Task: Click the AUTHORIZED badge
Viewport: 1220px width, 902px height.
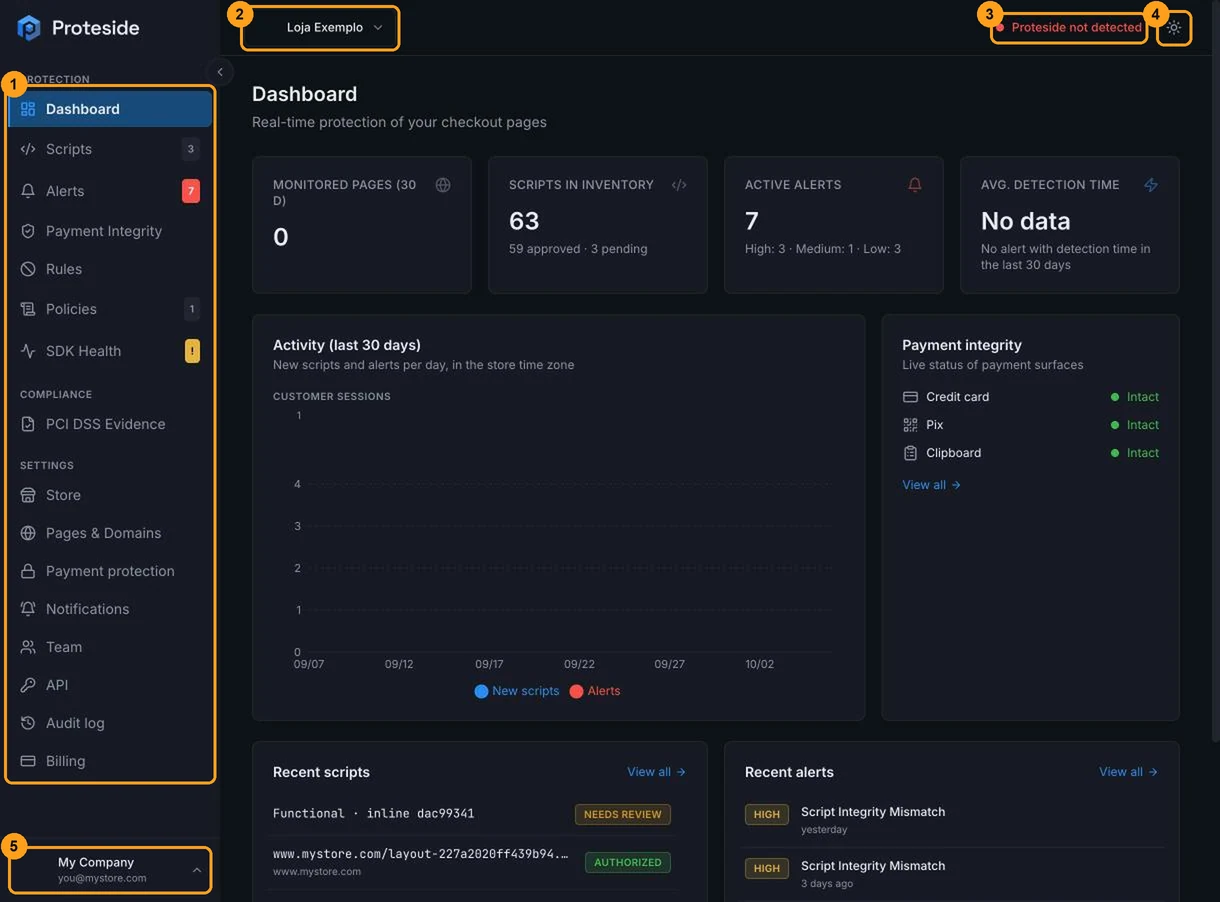Action: pos(628,862)
